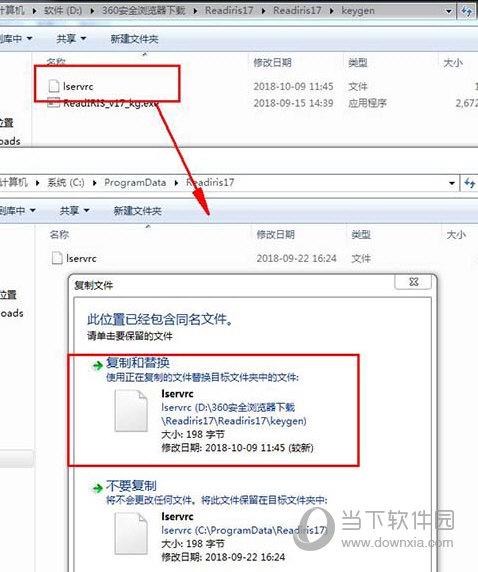
Task: Click green arrow beside 不要复制
Action: click(97, 488)
